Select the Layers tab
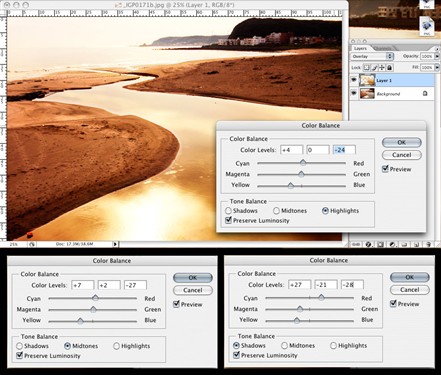Viewport: 441px width, 375px height. coord(360,48)
